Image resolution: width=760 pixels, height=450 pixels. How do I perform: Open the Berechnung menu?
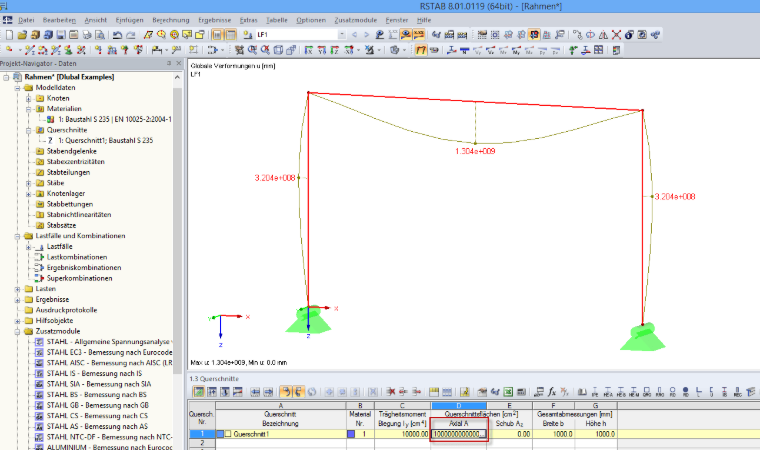[x=171, y=20]
